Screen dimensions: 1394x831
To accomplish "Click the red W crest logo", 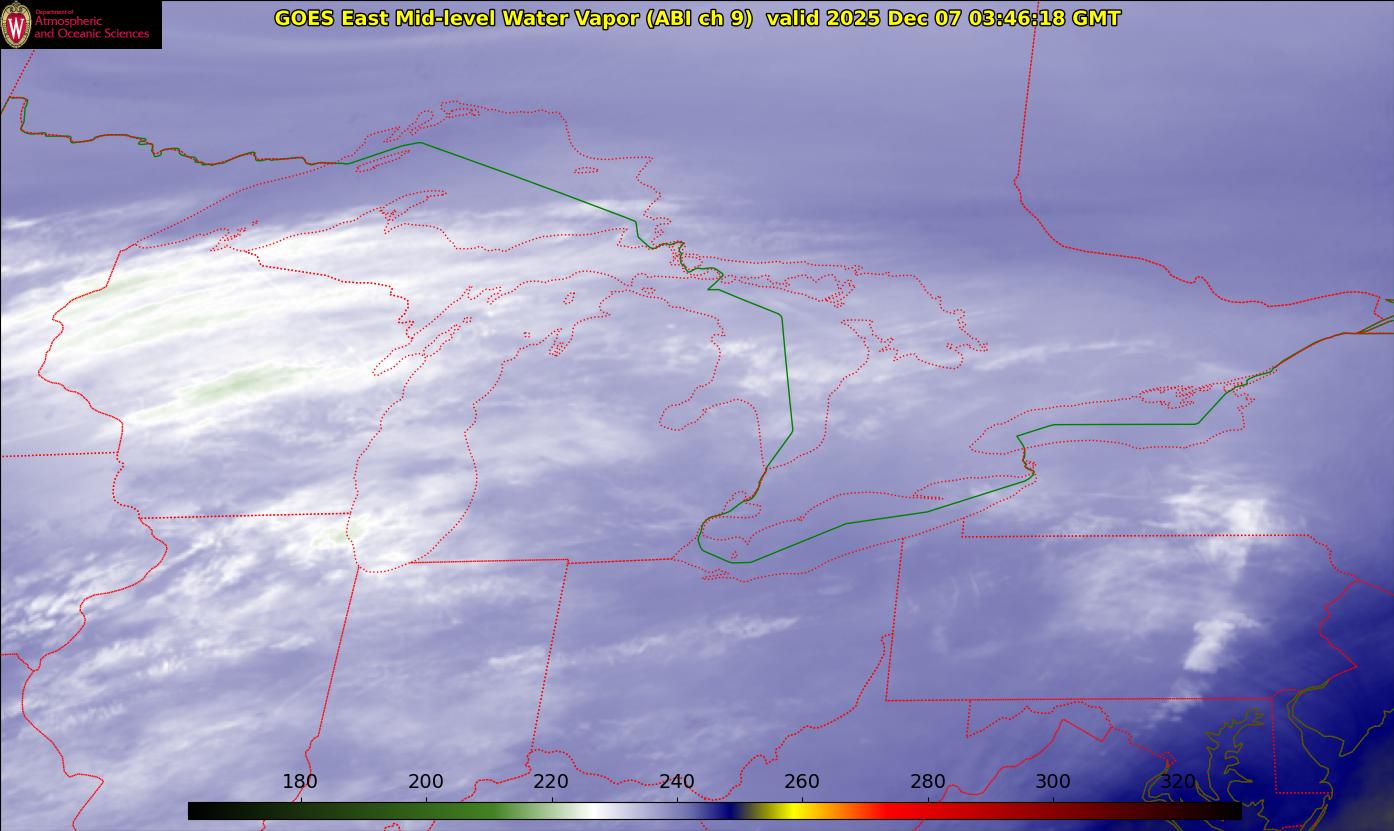I will coord(16,24).
